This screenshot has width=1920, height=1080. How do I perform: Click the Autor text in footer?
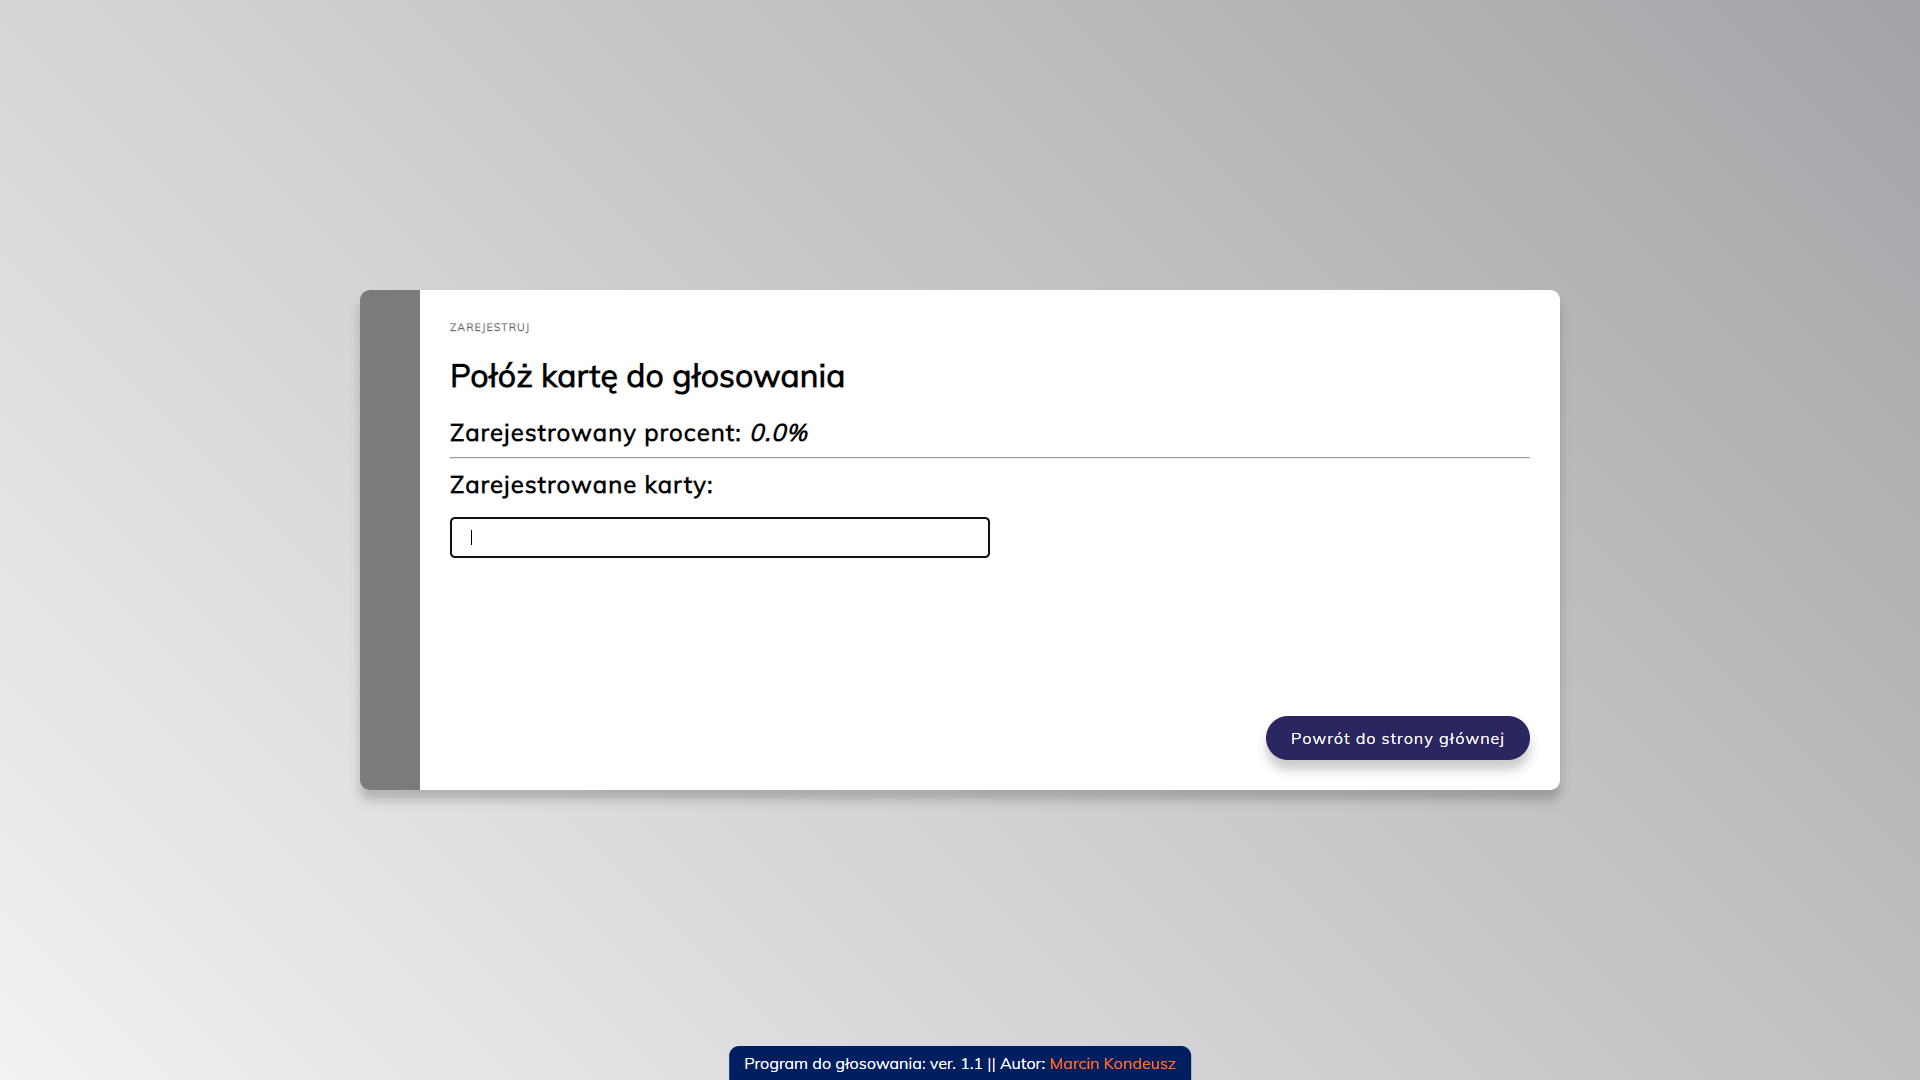[x=1021, y=1064]
